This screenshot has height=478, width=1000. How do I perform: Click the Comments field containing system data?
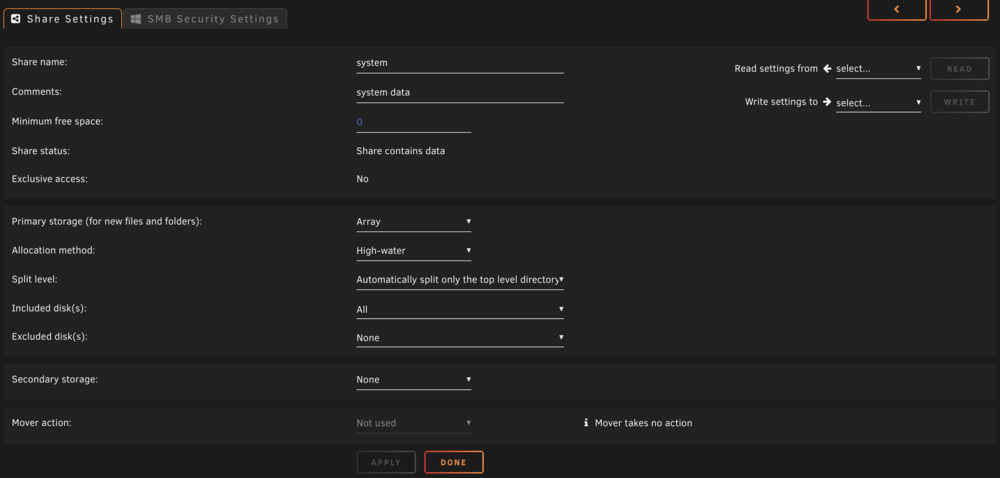(x=460, y=93)
